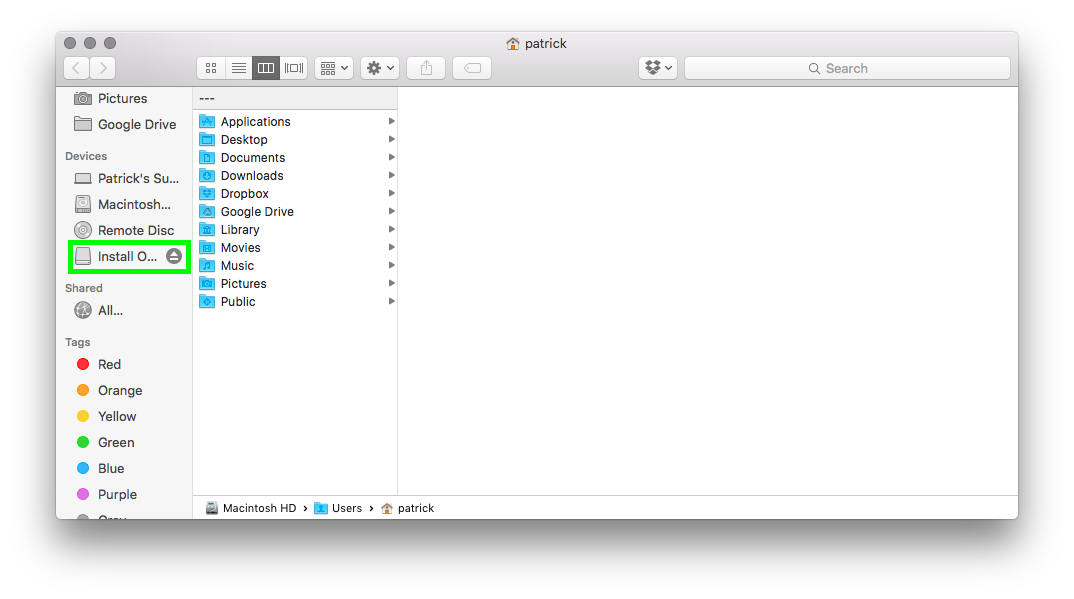Screen dimensions: 1074x599
Task: Click the home icon in window title
Action: (513, 44)
